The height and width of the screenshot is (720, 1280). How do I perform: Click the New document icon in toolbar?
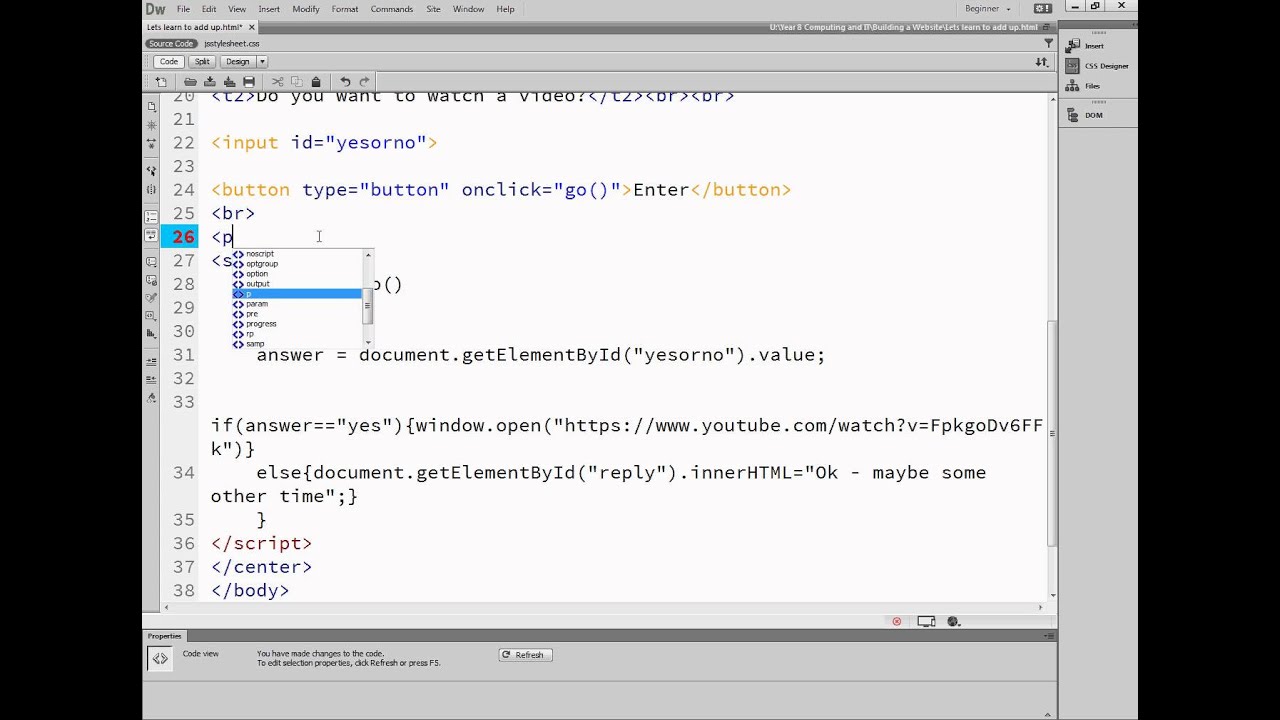tap(161, 82)
